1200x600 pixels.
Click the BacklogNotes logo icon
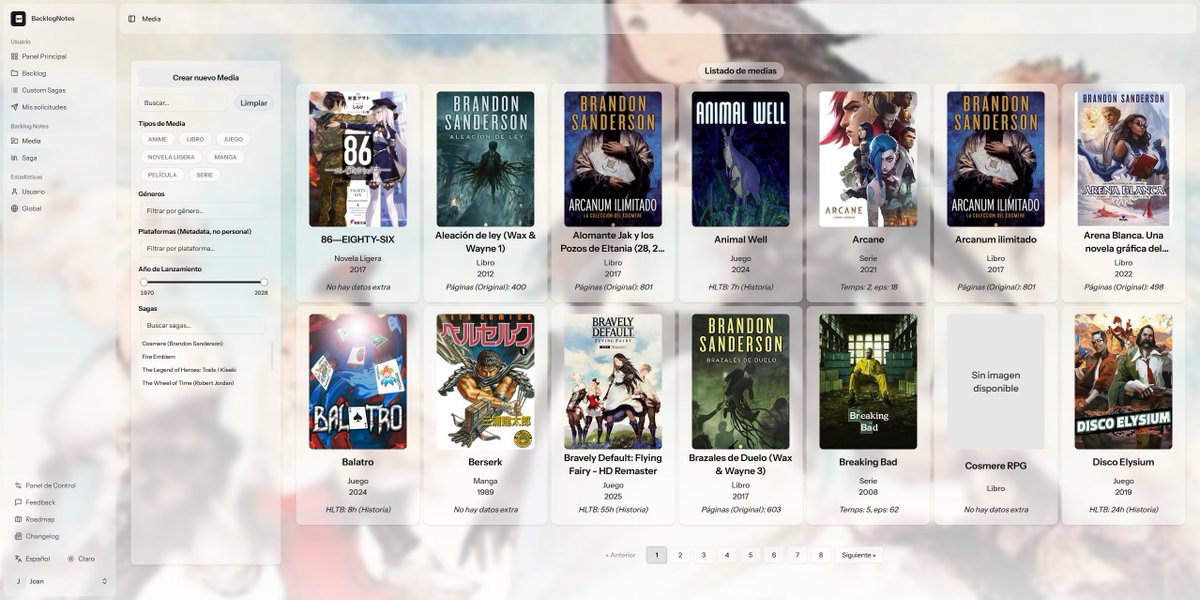18,18
